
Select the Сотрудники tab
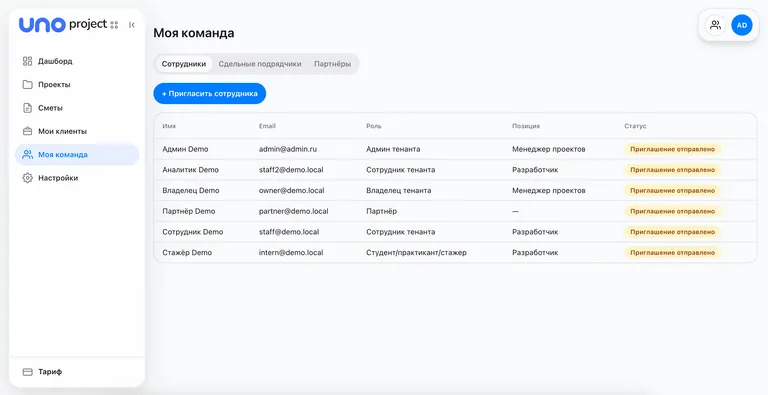click(184, 64)
